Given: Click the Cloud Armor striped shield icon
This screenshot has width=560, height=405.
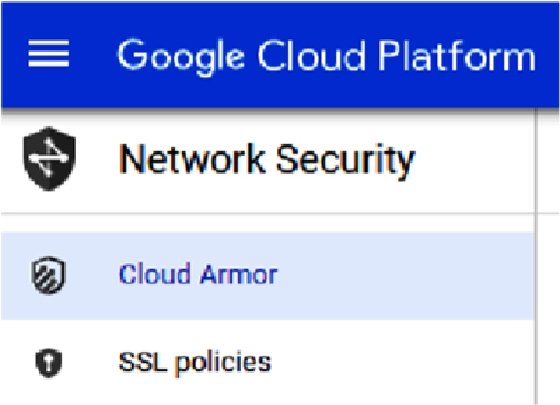Looking at the screenshot, I should click(x=49, y=275).
